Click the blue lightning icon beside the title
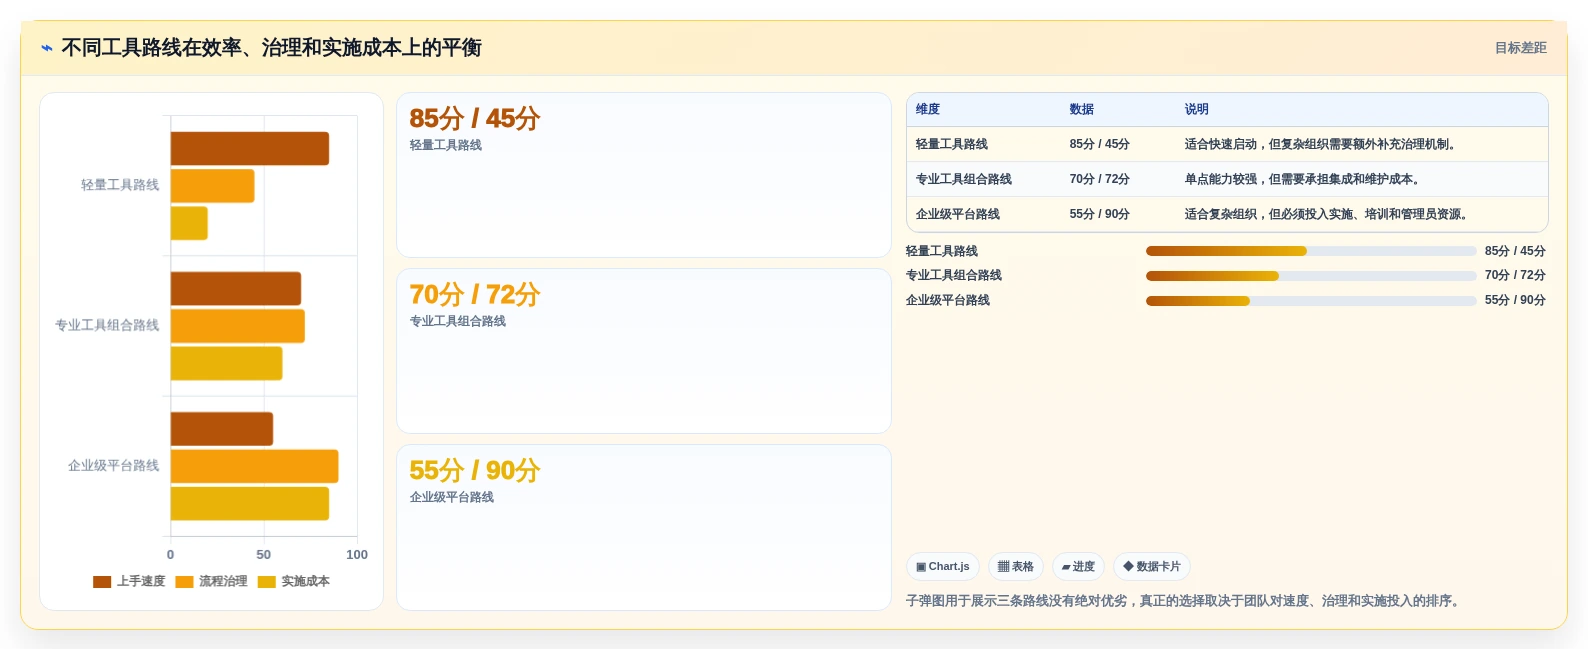 [47, 48]
